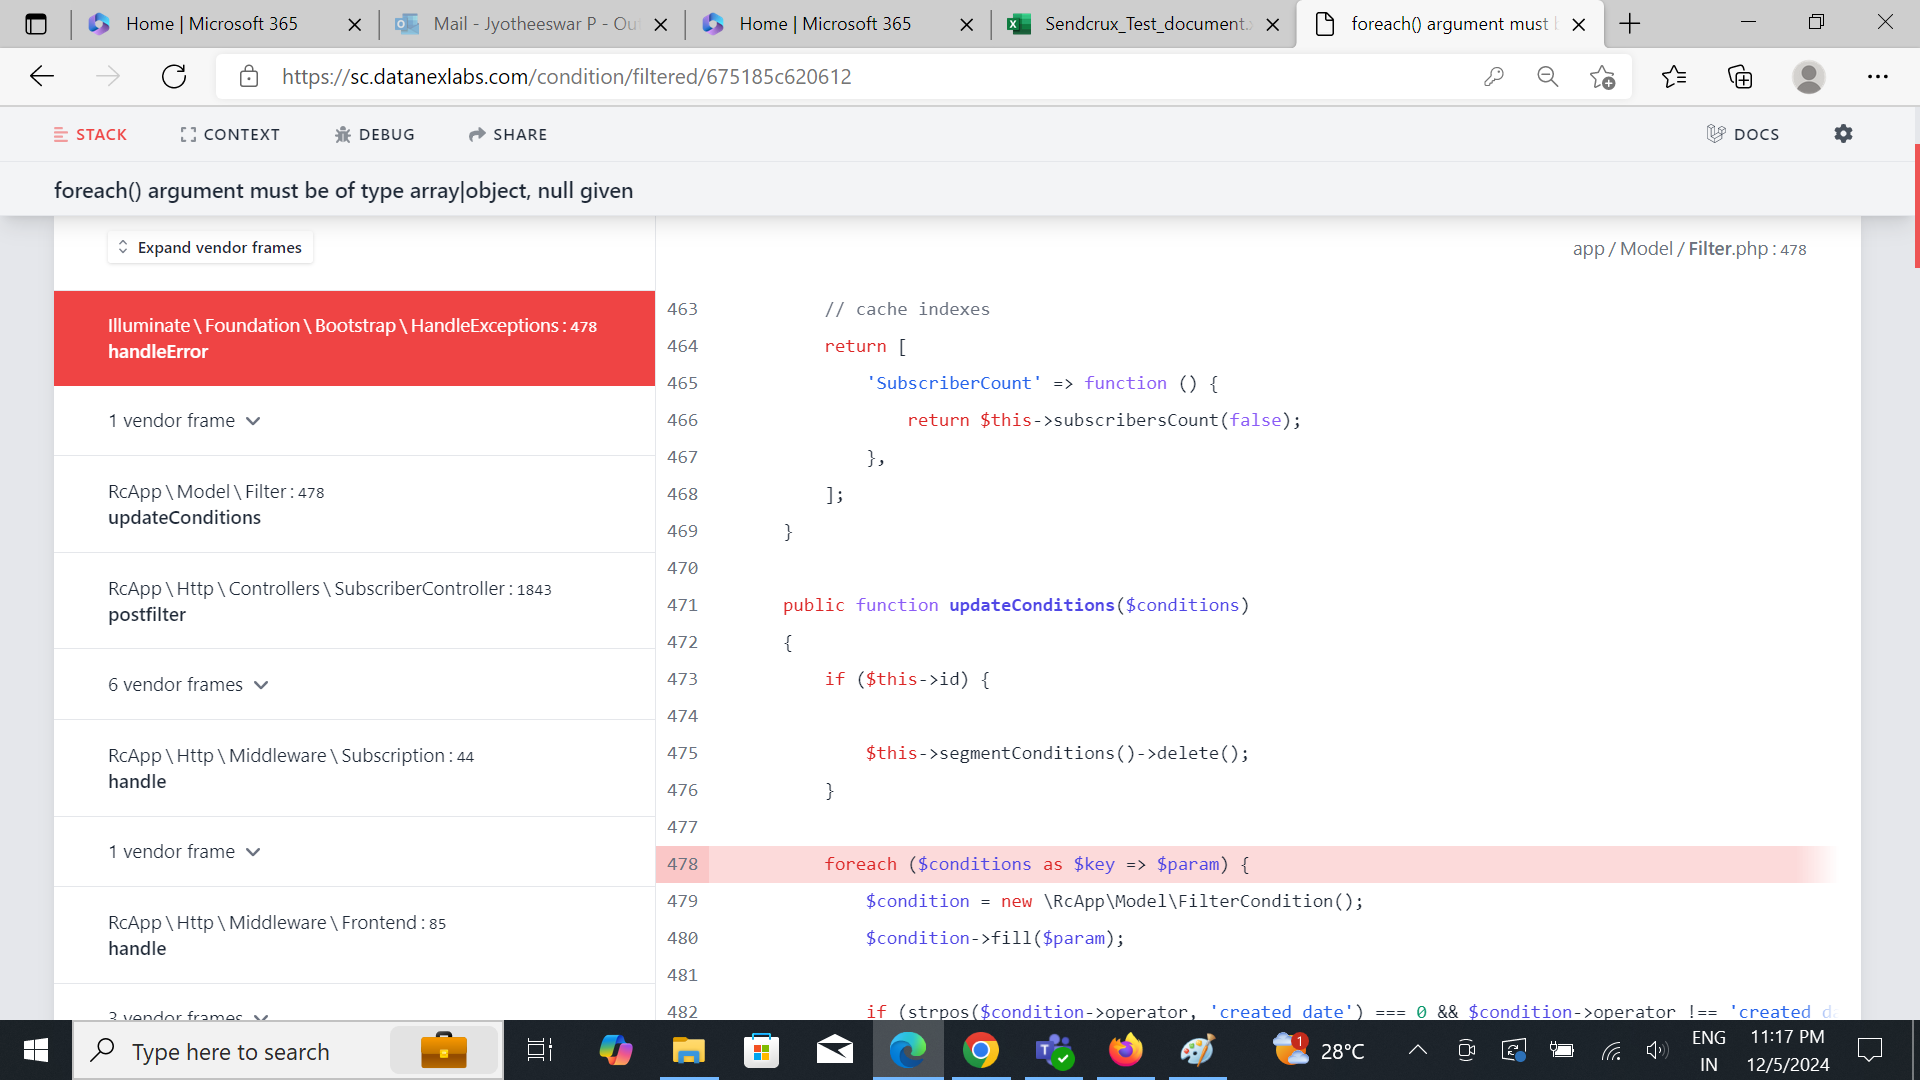
Task: Open the notification center
Action: pos(1869,1050)
